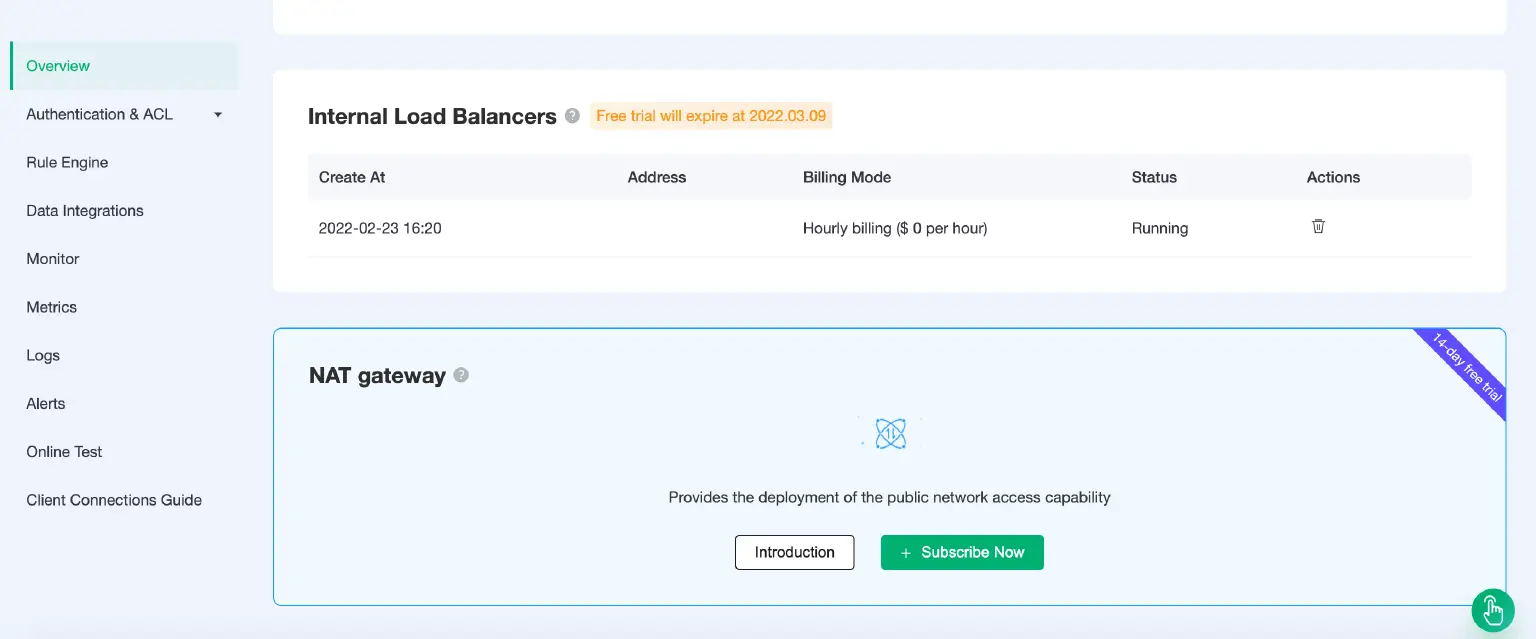Image resolution: width=1536 pixels, height=639 pixels.
Task: Open the Client Connections Guide
Action: point(113,499)
